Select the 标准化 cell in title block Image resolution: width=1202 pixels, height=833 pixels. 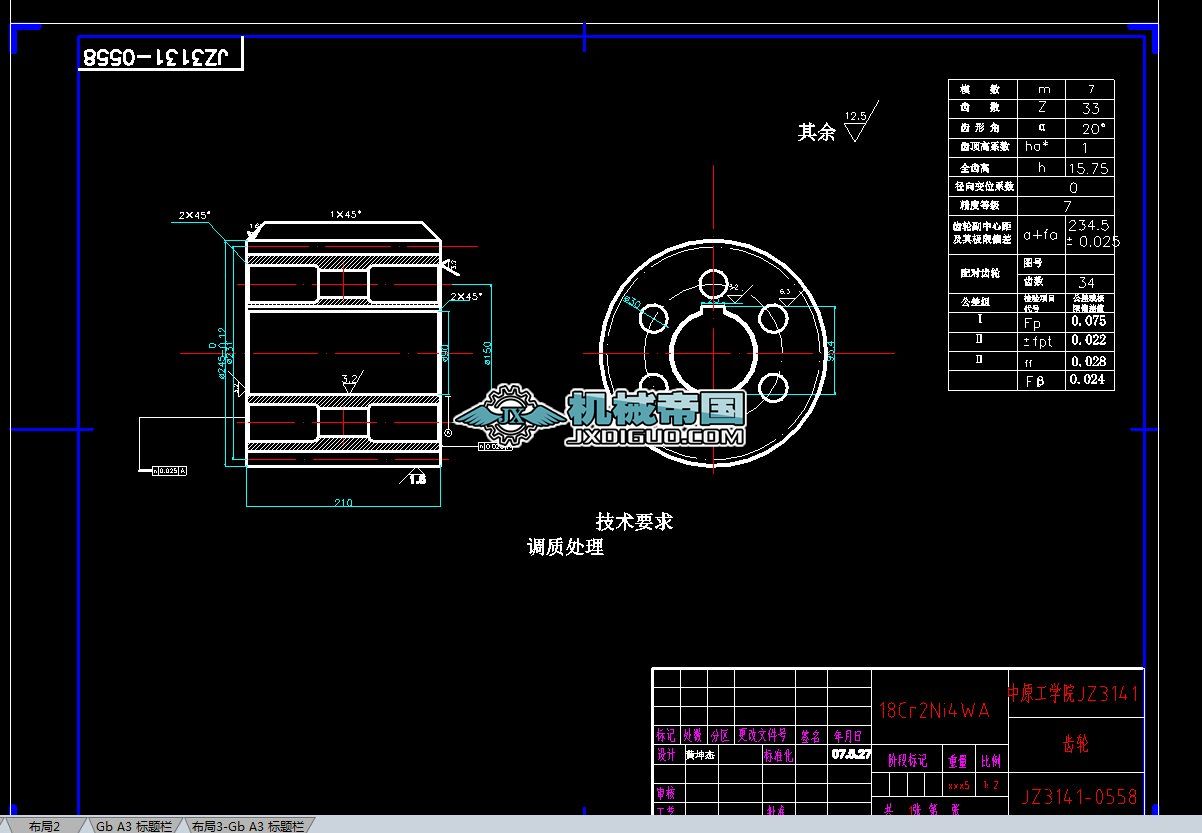[x=778, y=755]
